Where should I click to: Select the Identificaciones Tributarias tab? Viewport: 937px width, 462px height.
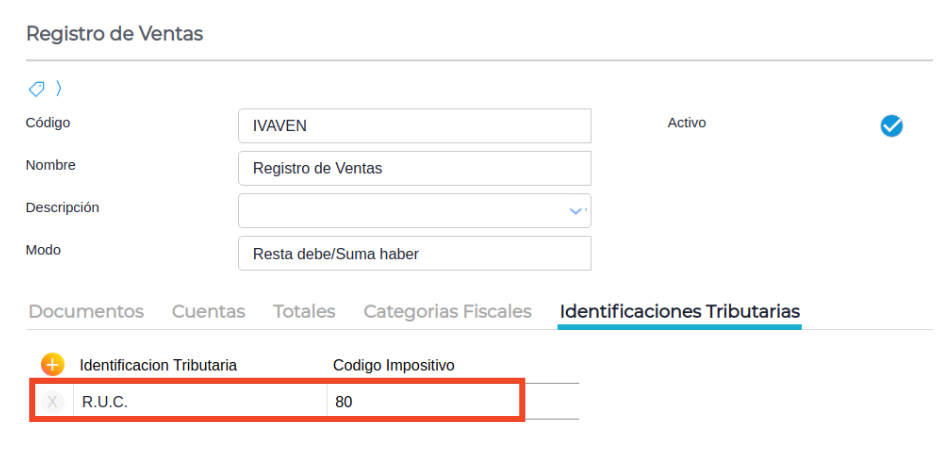679,311
